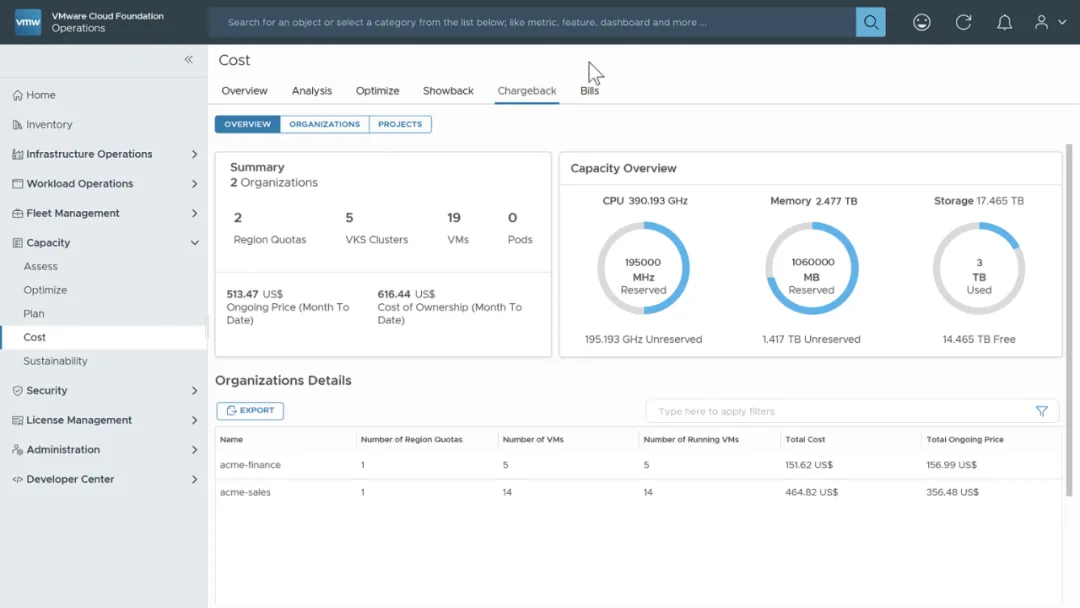Open the acme-finance organization row
The height and width of the screenshot is (608, 1080).
[250, 465]
